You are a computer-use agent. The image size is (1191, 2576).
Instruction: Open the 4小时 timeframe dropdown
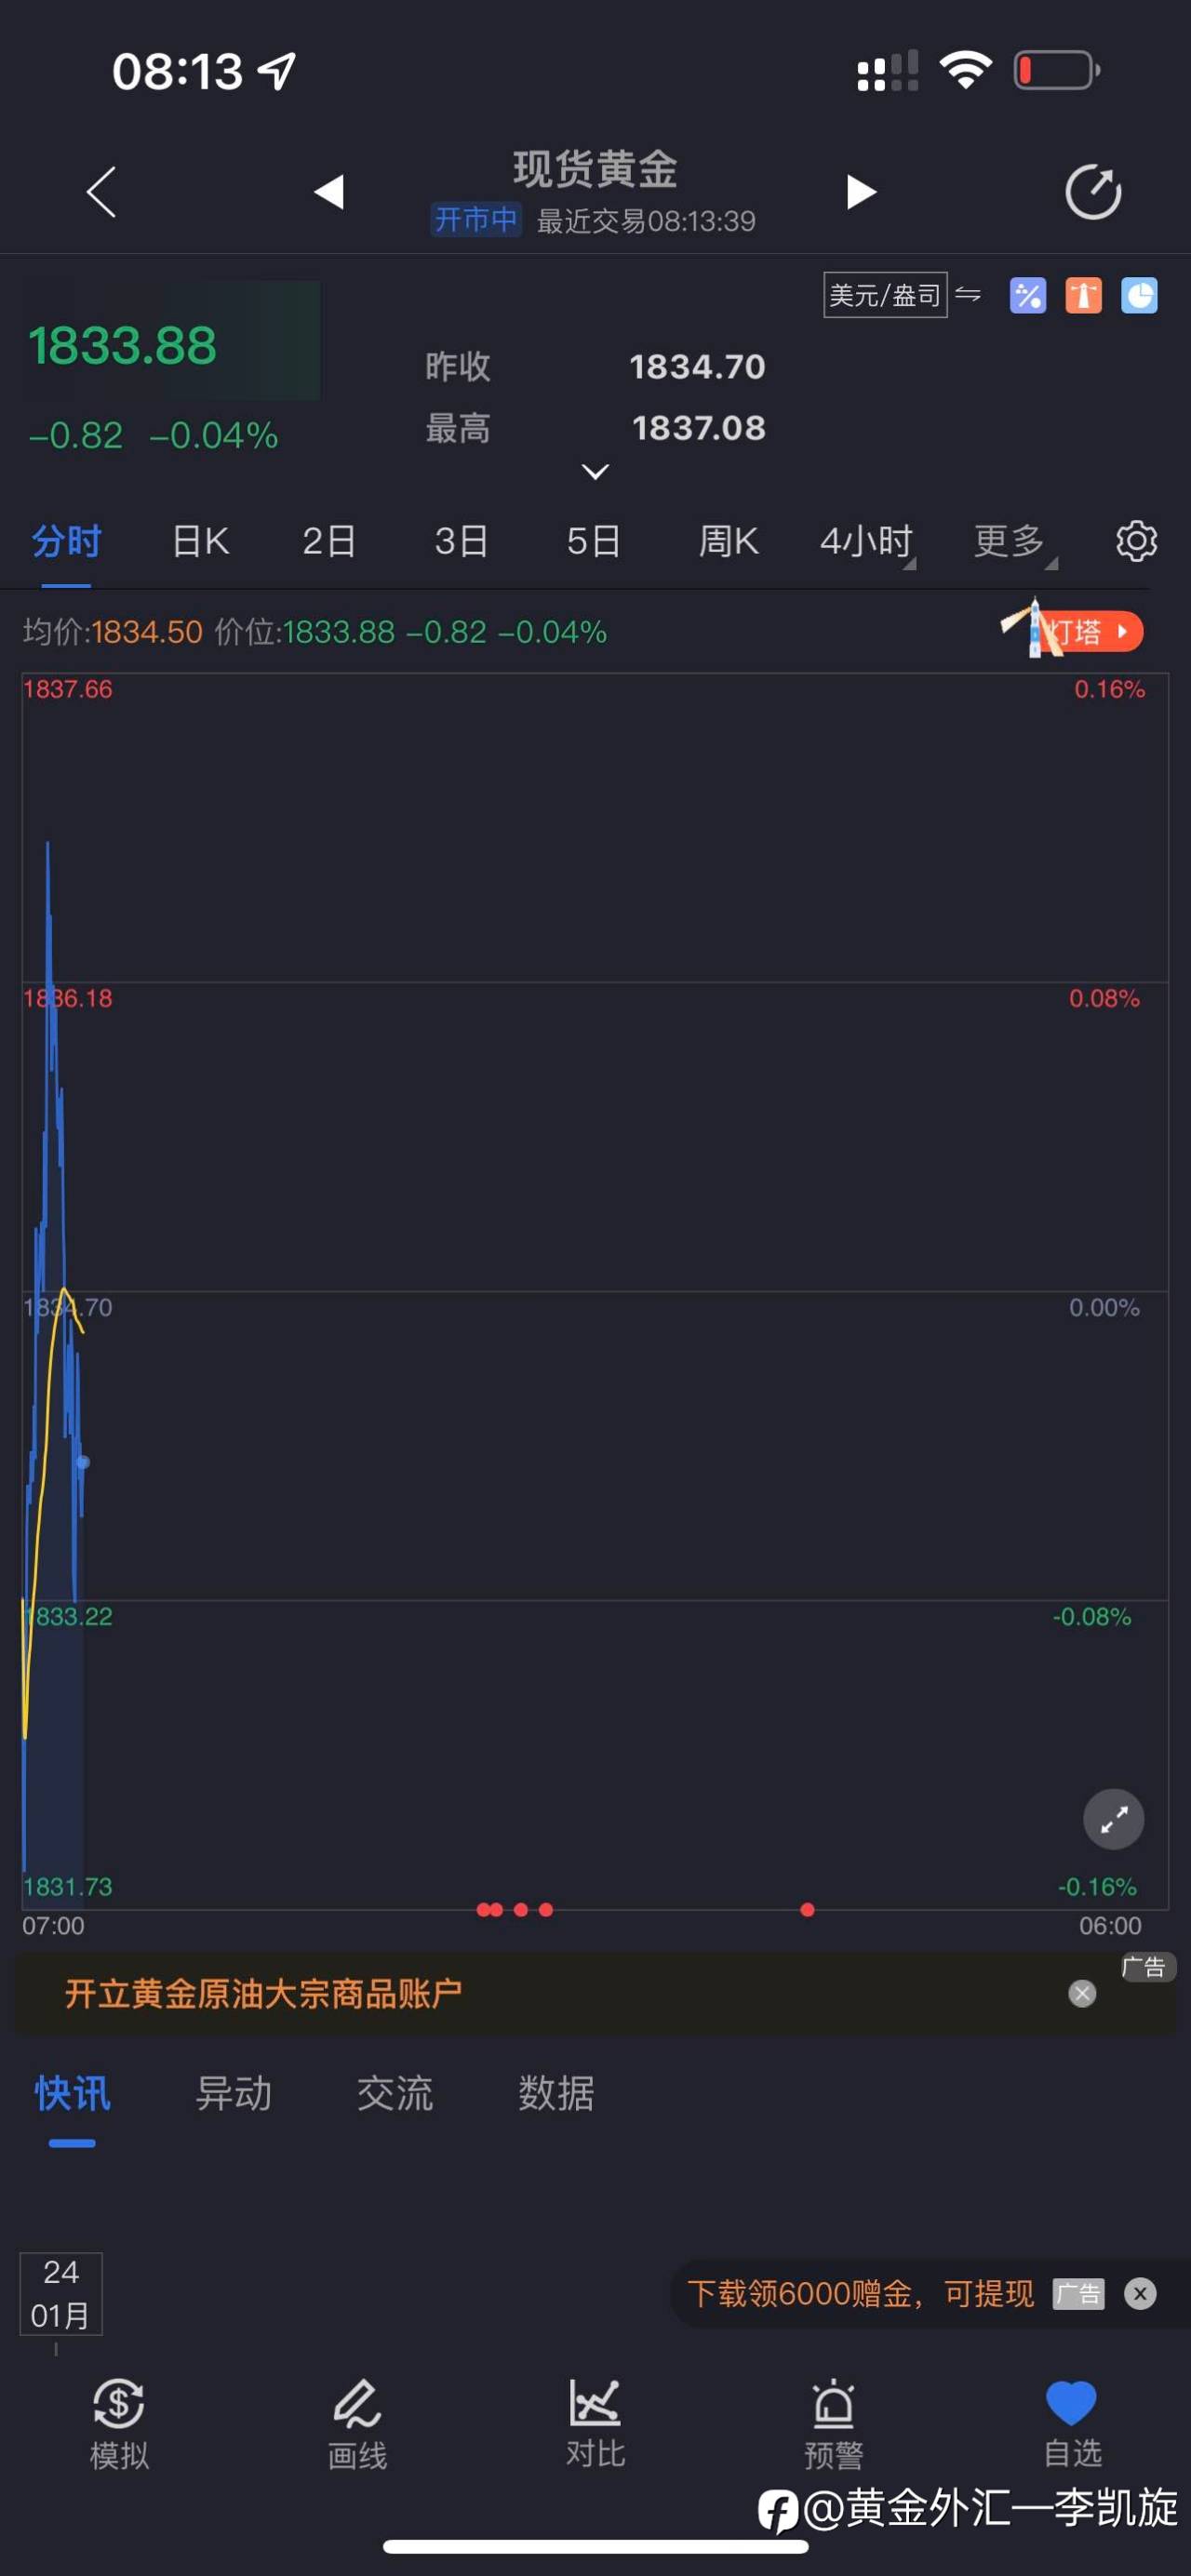pos(867,541)
